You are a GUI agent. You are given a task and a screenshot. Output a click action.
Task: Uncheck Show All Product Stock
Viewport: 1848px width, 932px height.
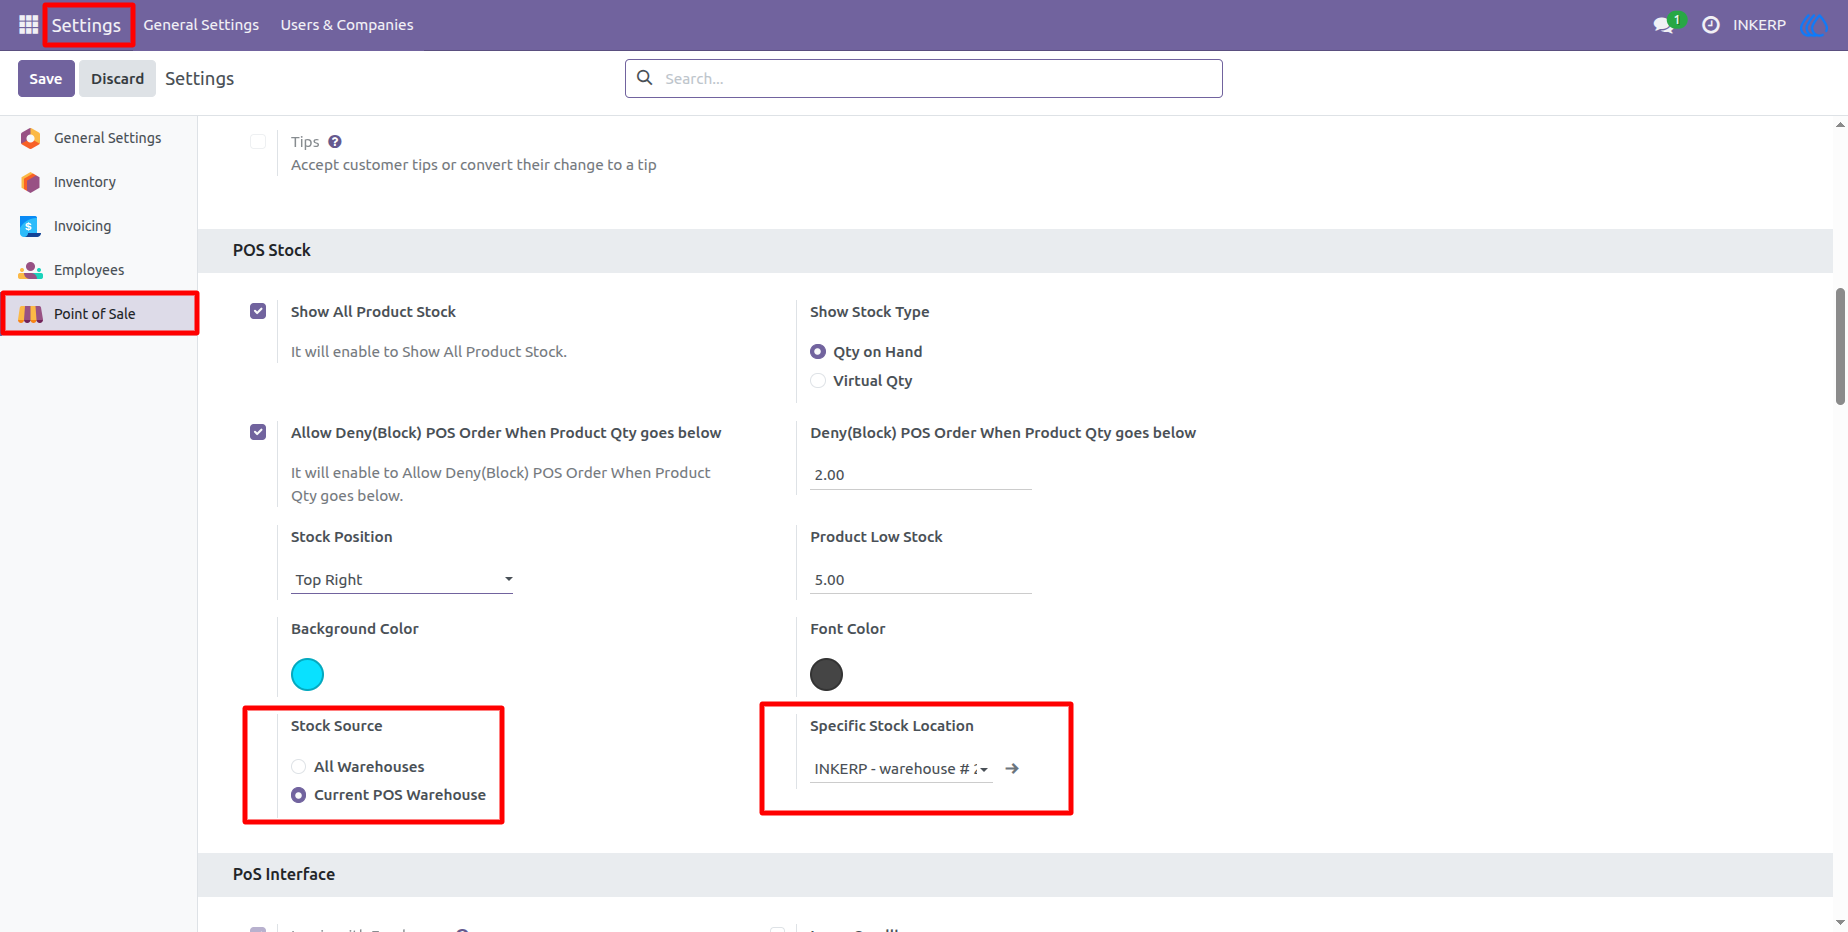pos(258,311)
